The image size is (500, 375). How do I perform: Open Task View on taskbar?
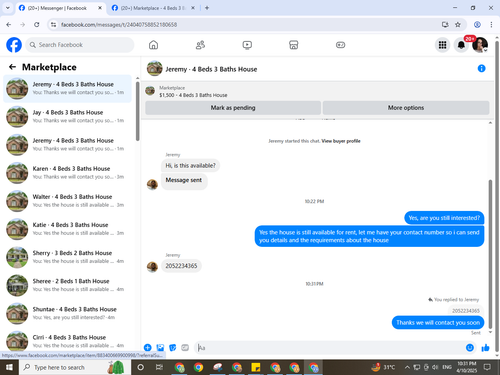pyautogui.click(x=159, y=367)
